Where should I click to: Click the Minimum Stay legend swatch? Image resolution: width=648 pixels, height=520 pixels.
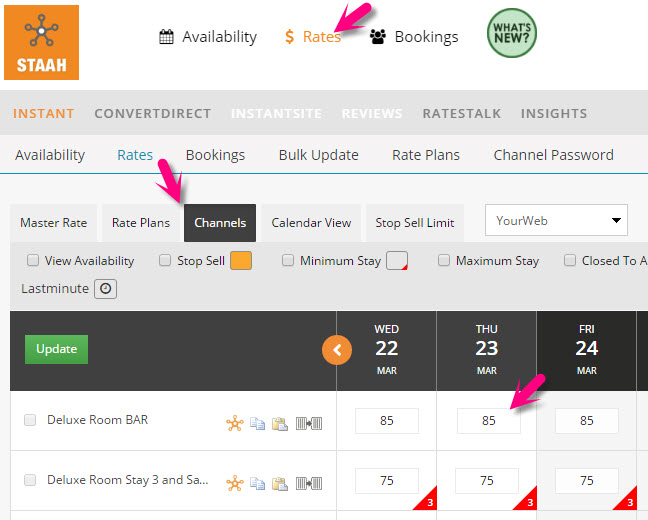(397, 261)
